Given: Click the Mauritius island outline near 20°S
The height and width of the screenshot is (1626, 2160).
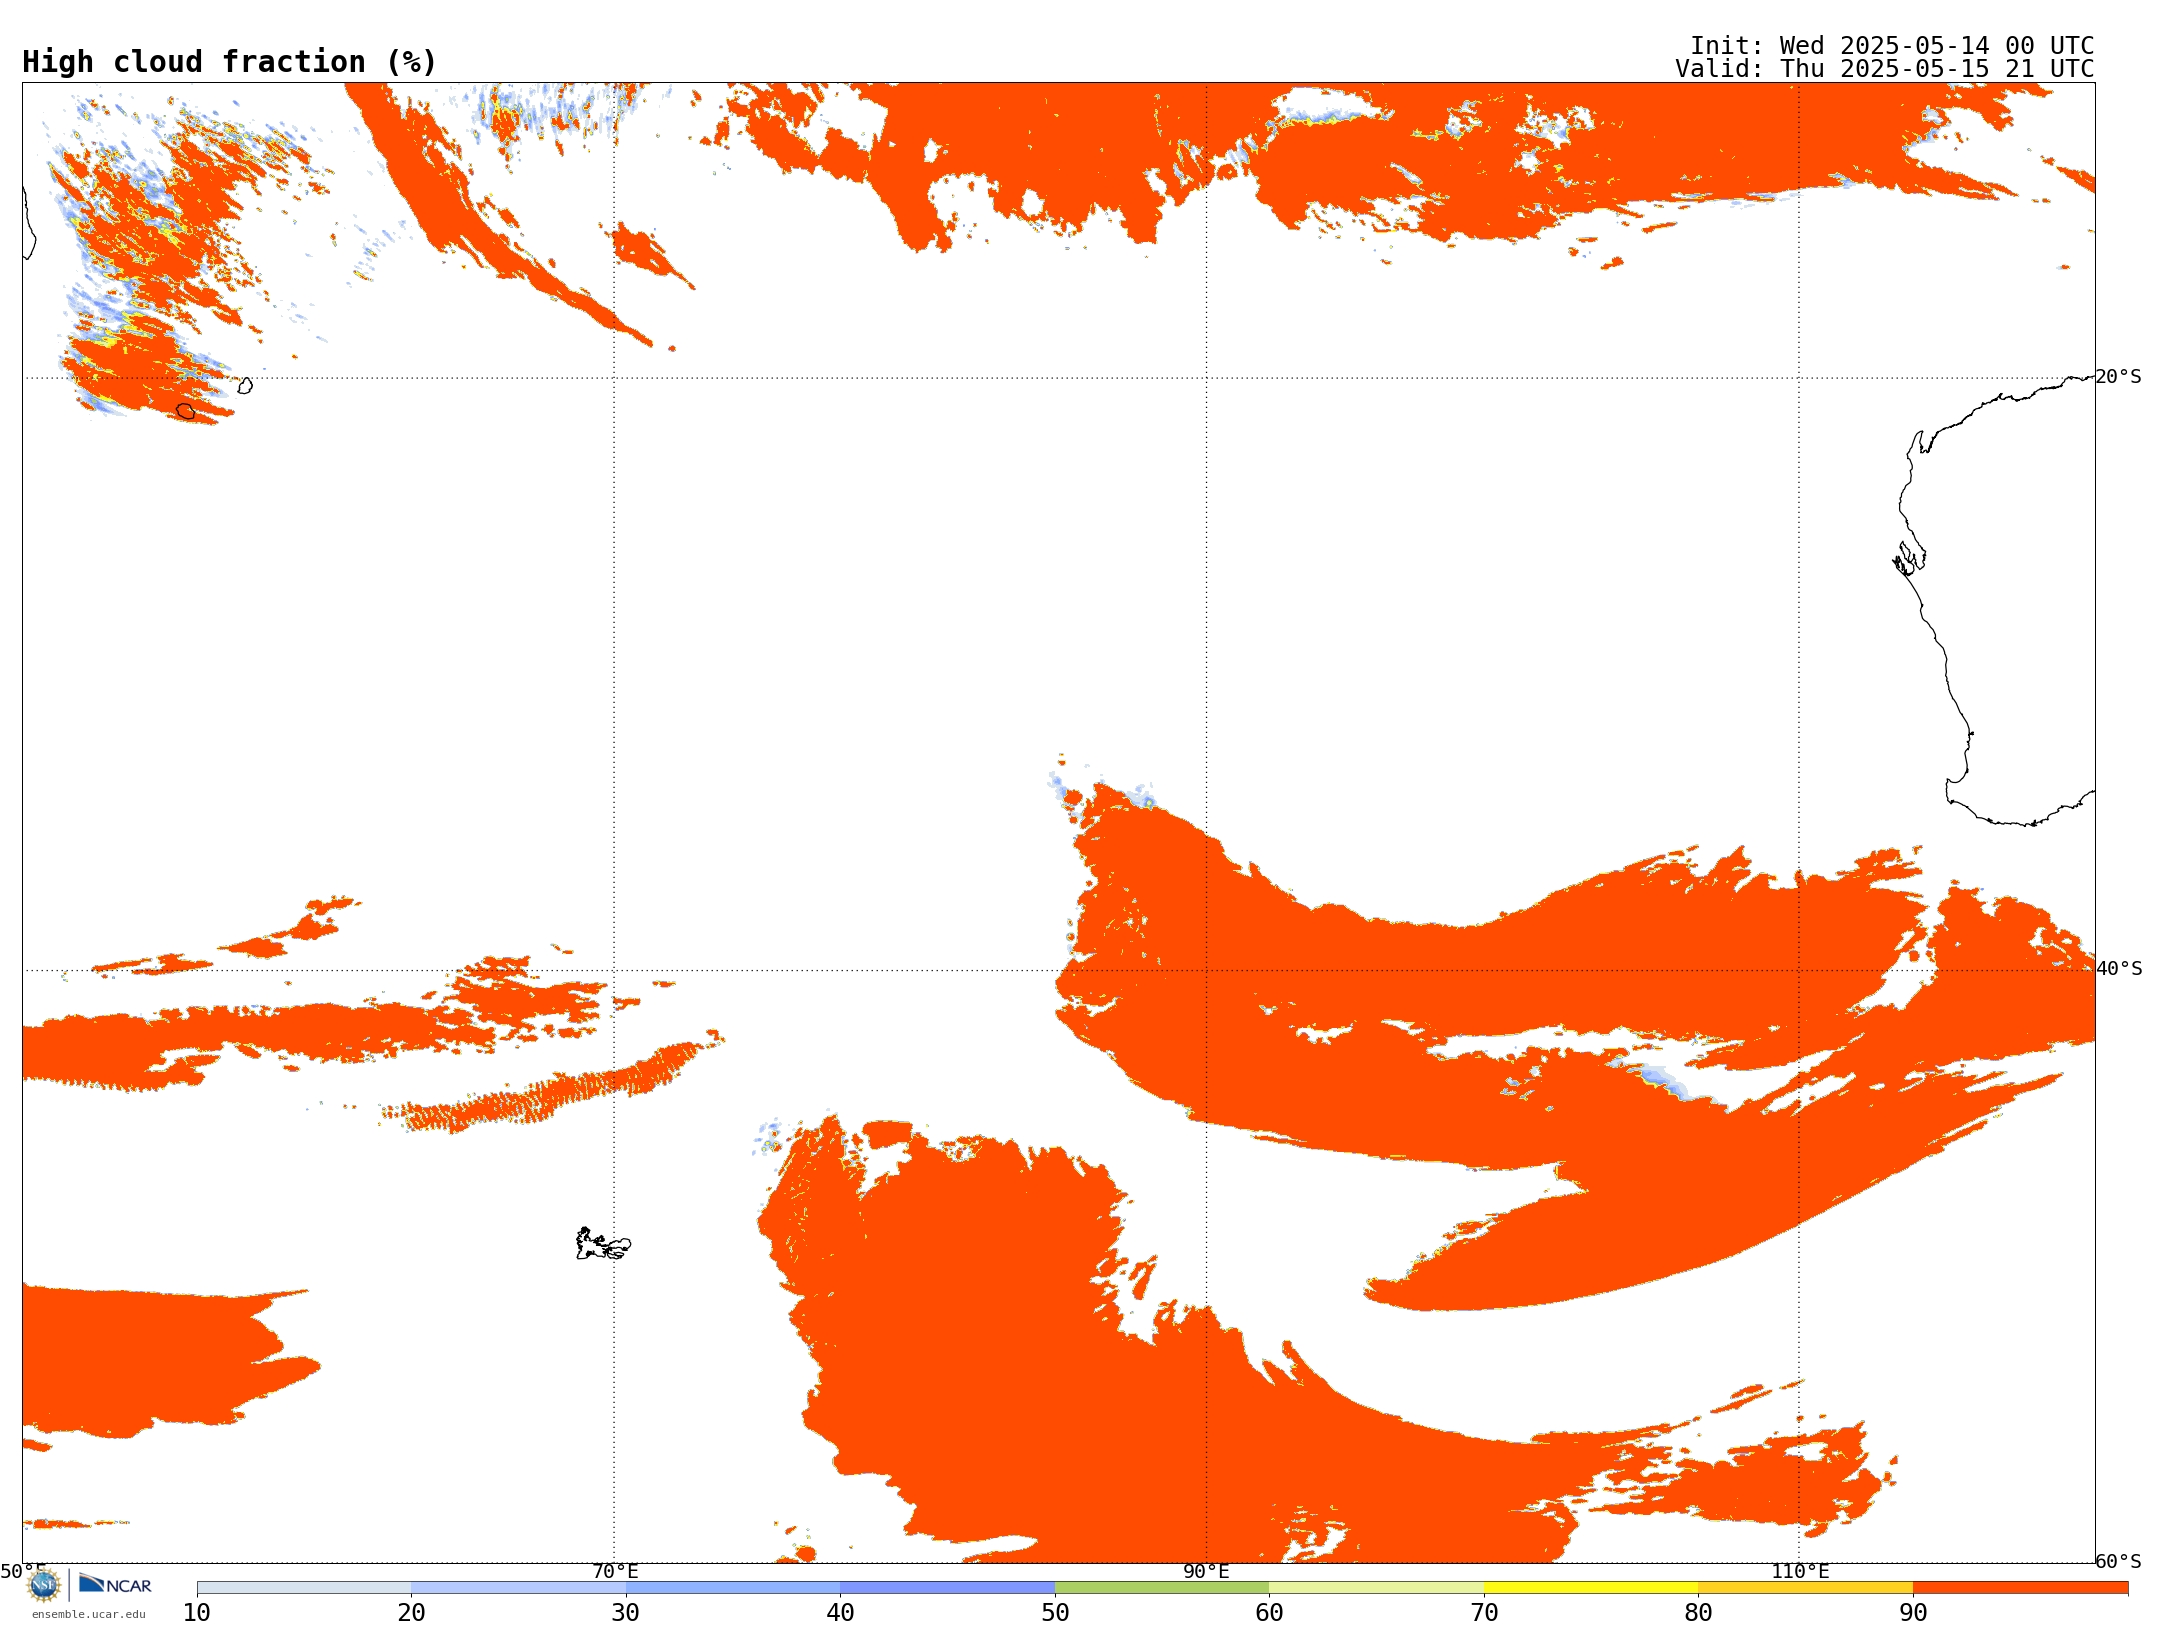Looking at the screenshot, I should [245, 385].
